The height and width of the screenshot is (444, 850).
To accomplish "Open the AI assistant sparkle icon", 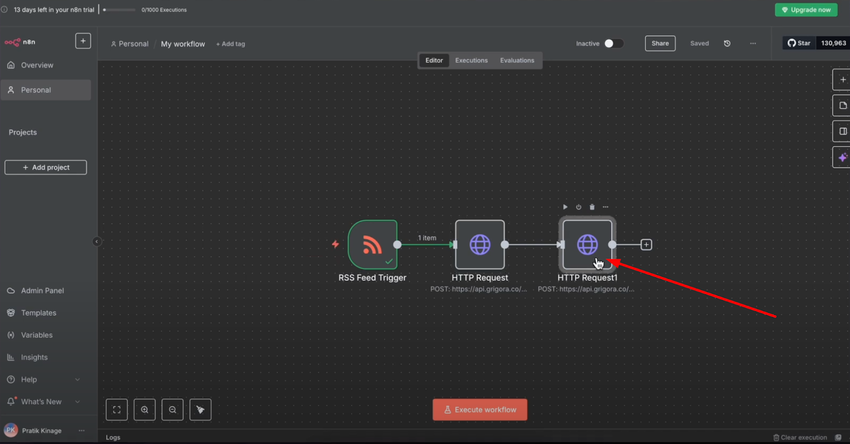I will pyautogui.click(x=842, y=157).
